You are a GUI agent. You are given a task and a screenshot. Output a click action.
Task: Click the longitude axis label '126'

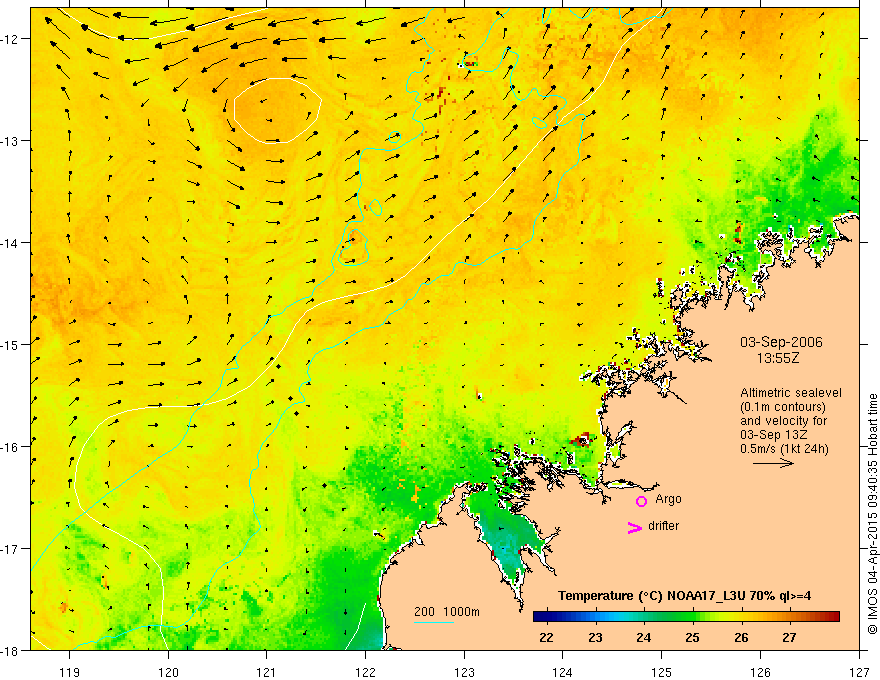coord(760,672)
